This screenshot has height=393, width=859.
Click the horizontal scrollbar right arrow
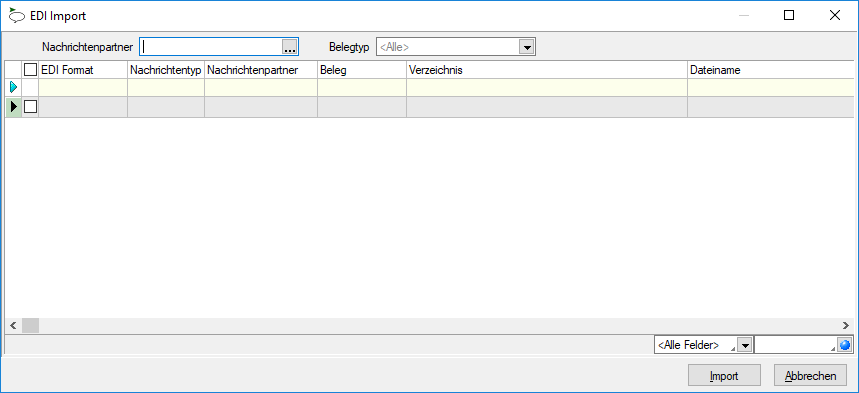(845, 326)
